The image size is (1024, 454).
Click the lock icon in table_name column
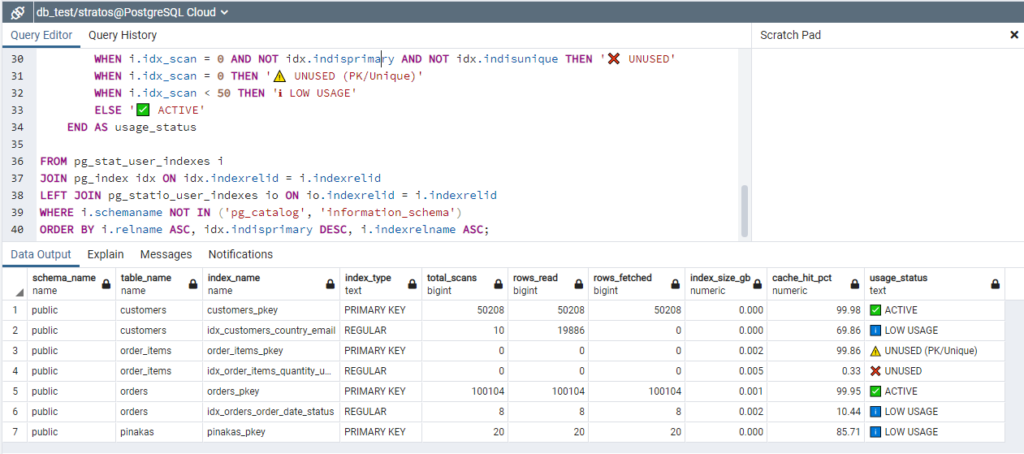tap(193, 284)
